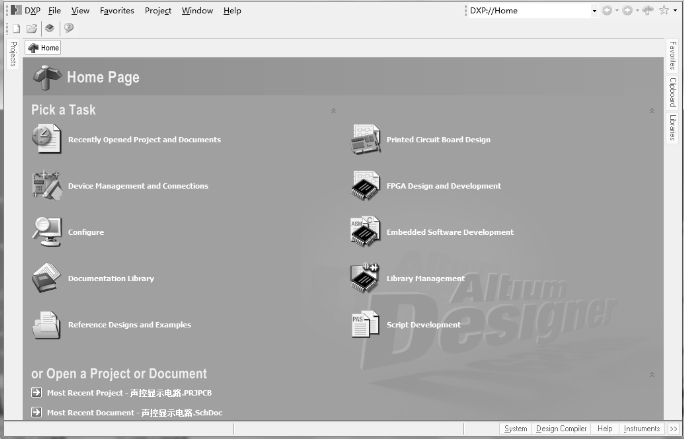Open the back button history dropdown arrow

[x=617, y=10]
